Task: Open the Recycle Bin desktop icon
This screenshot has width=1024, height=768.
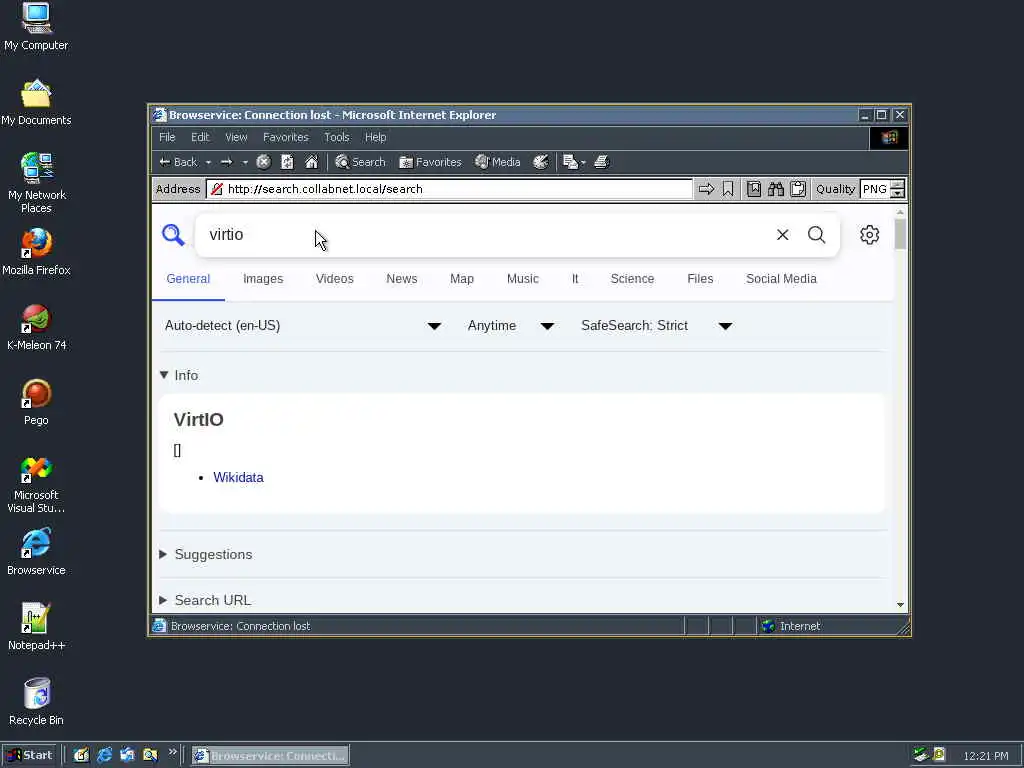Action: 36,702
